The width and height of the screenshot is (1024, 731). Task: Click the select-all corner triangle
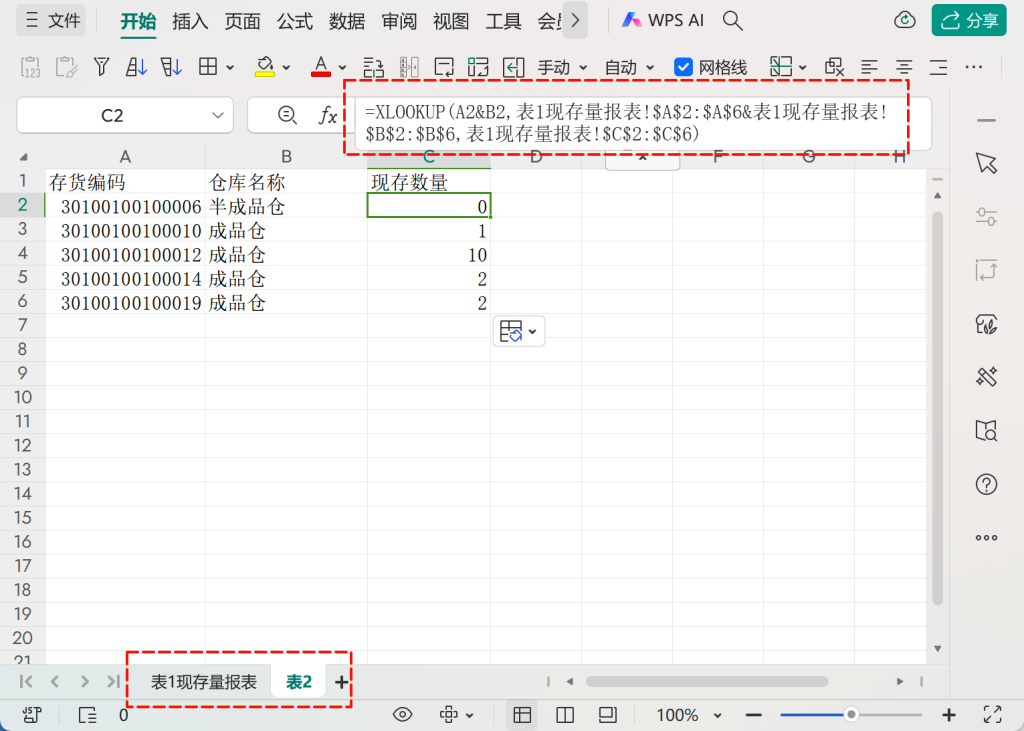click(x=24, y=157)
